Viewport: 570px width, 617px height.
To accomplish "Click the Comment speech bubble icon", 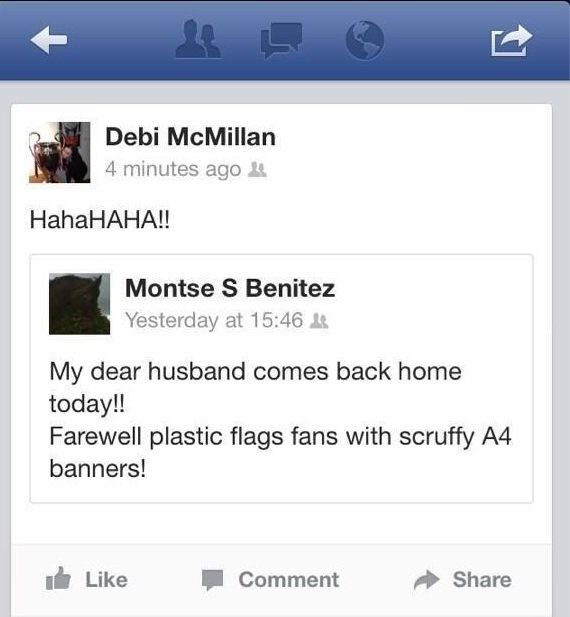I will [x=212, y=580].
